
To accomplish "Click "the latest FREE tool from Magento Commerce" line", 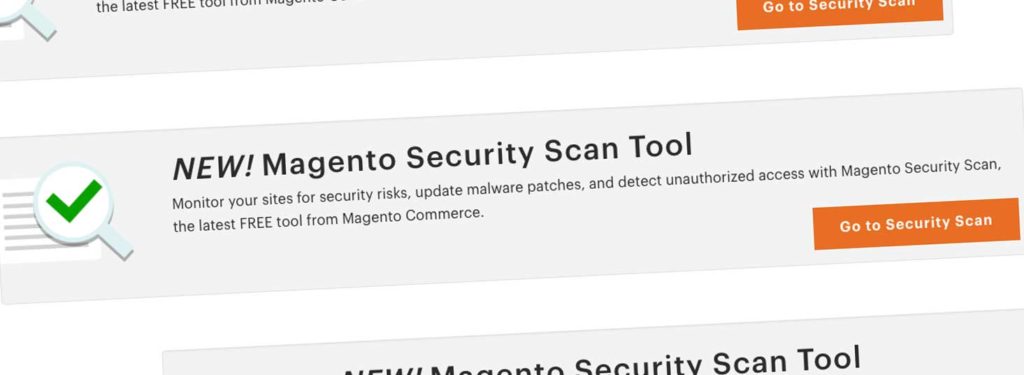I will point(328,220).
